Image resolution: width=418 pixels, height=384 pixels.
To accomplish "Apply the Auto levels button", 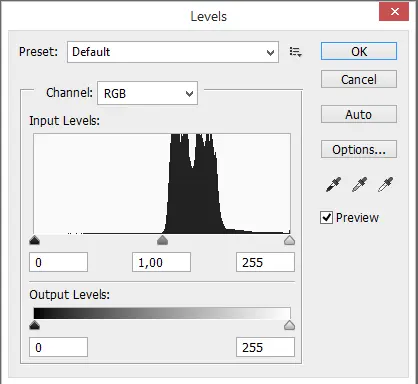I will 359,114.
